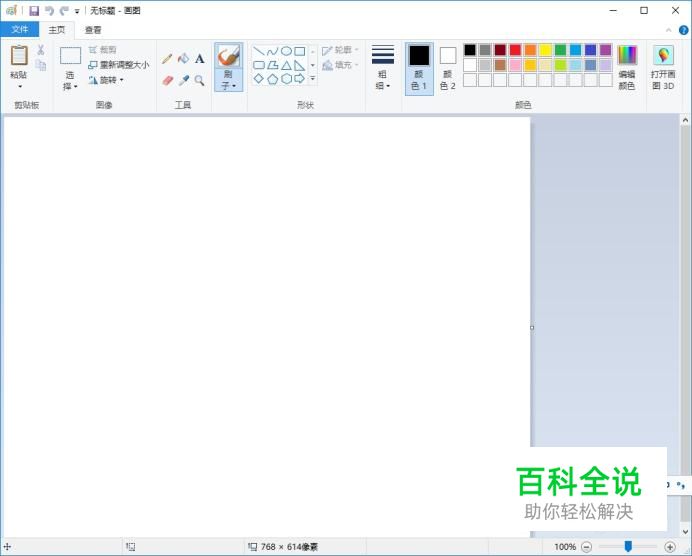The image size is (692, 556).
Task: Click the vertical scrollbar up arrow
Action: pos(685,120)
